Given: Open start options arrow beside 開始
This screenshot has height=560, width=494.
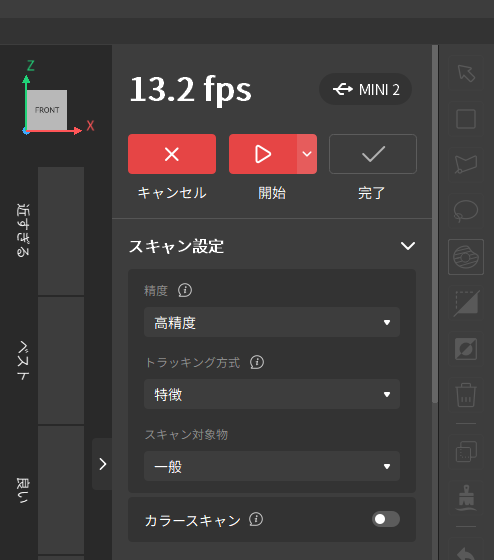Looking at the screenshot, I should tap(307, 154).
